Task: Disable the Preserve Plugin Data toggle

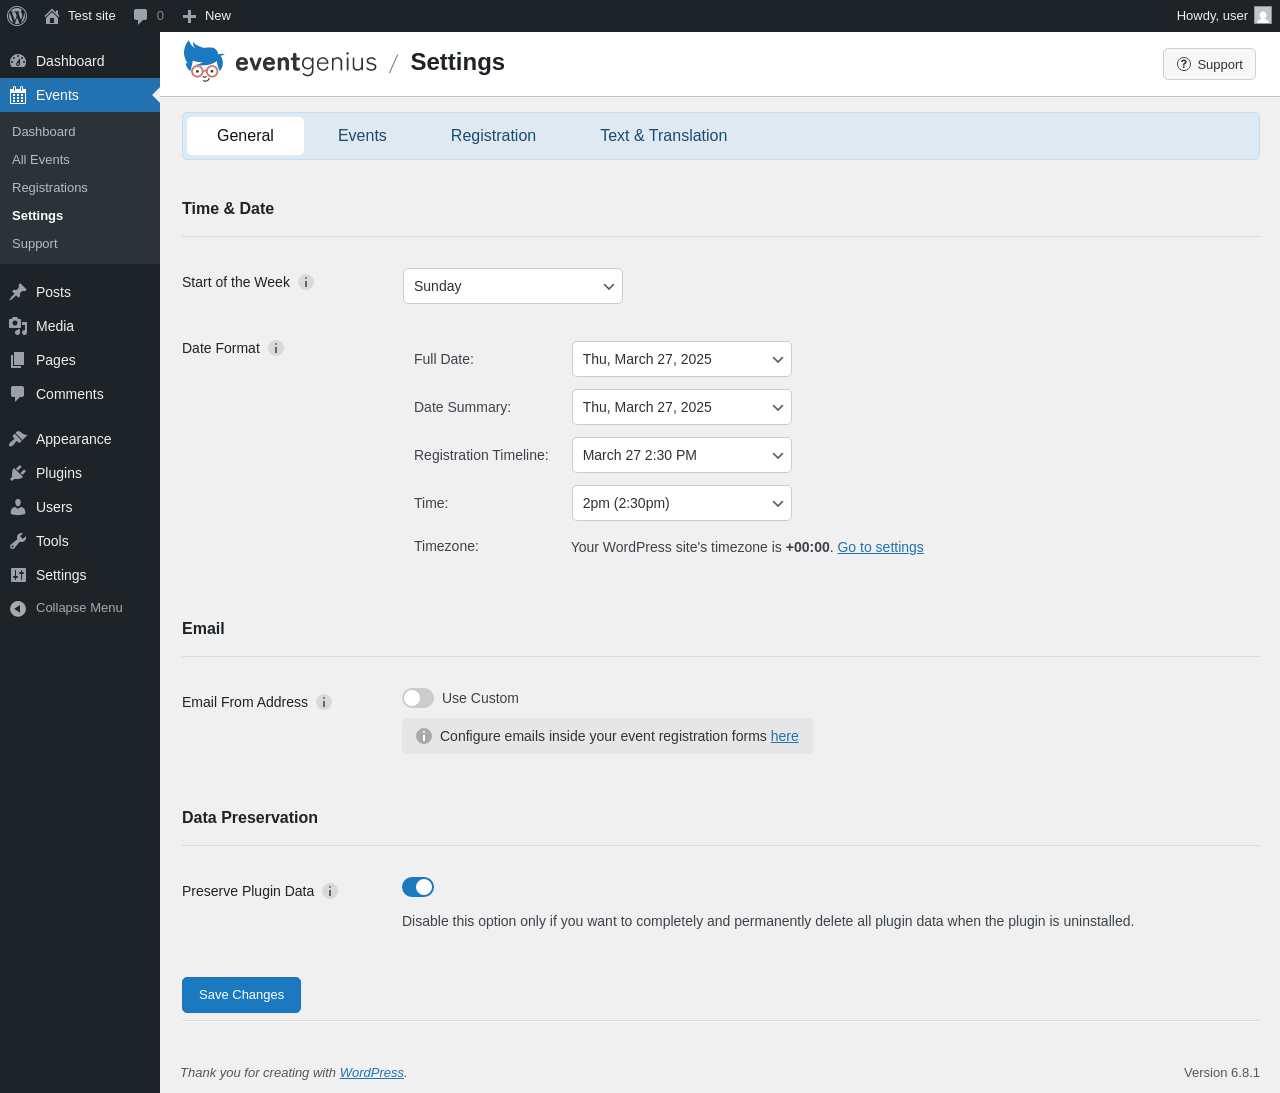Action: coord(418,887)
